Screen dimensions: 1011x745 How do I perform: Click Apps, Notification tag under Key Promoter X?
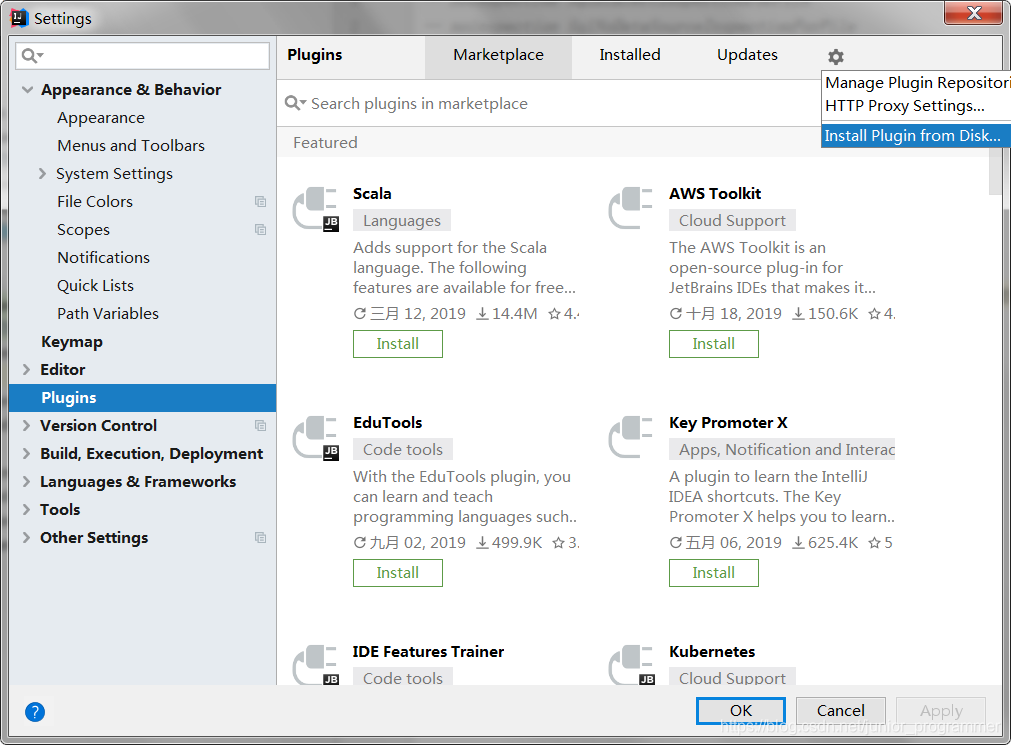coord(782,450)
